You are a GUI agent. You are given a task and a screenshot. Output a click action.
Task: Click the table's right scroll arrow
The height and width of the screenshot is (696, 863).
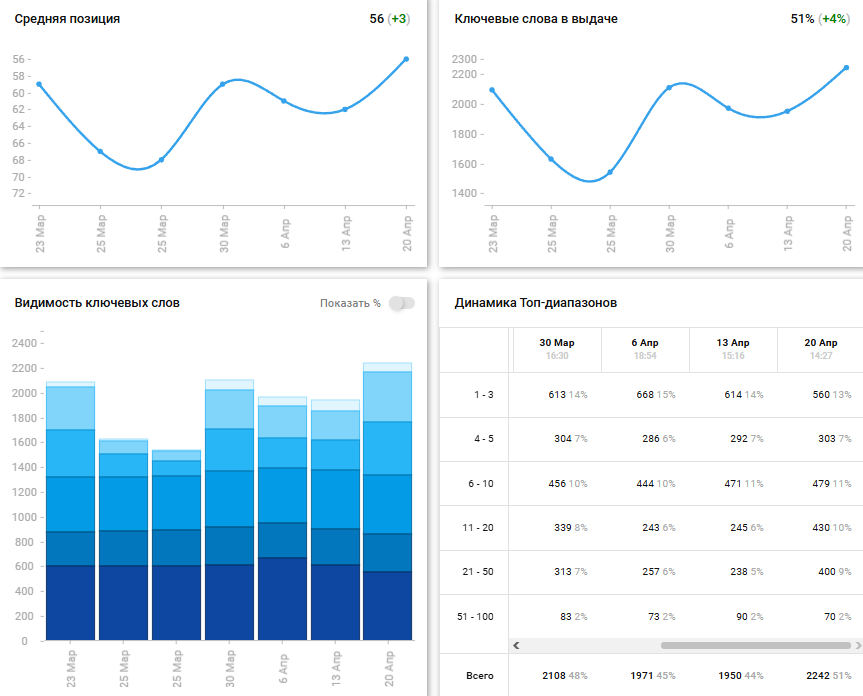[x=858, y=645]
